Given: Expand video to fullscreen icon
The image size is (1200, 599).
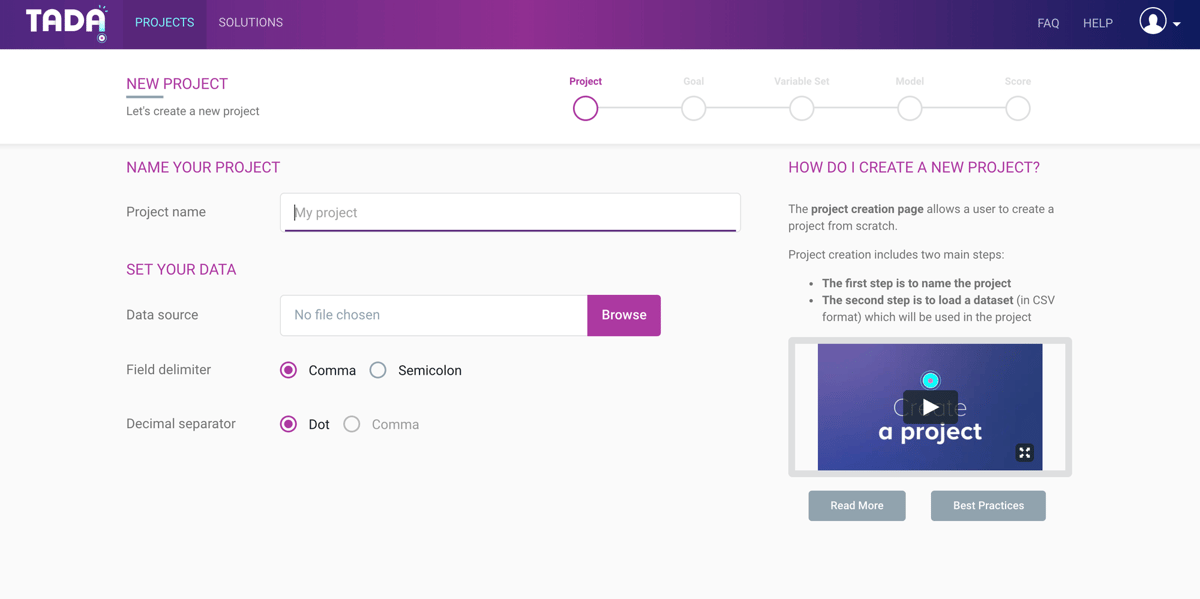Looking at the screenshot, I should point(1025,453).
